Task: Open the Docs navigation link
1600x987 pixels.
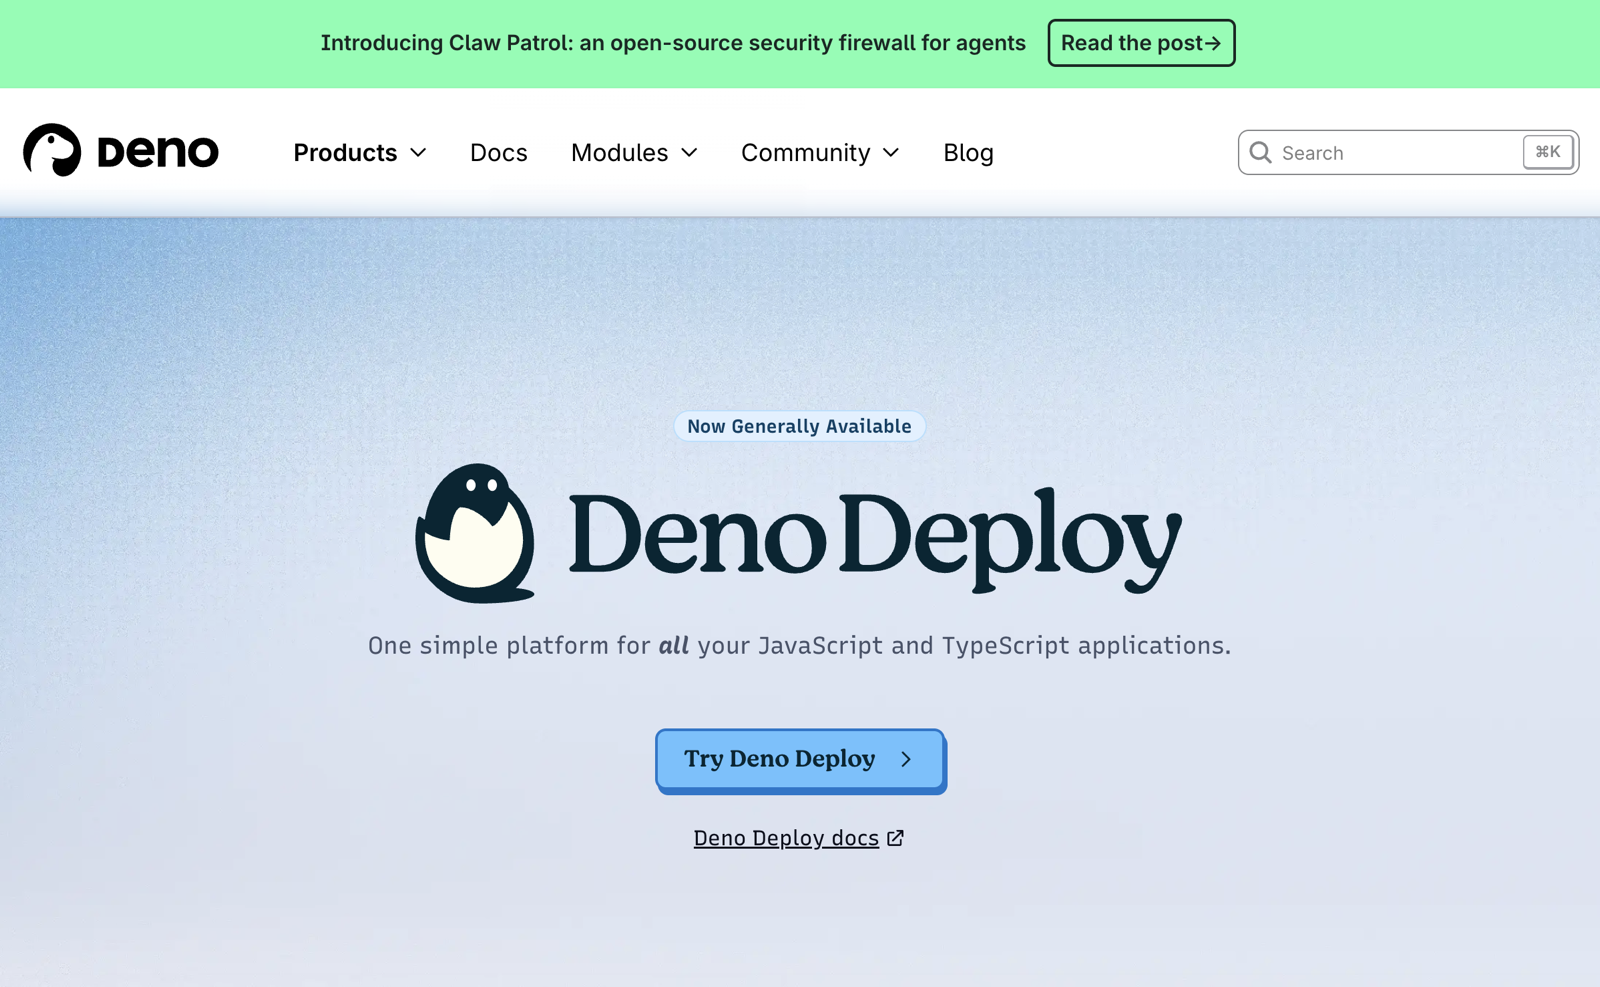Action: tap(498, 152)
